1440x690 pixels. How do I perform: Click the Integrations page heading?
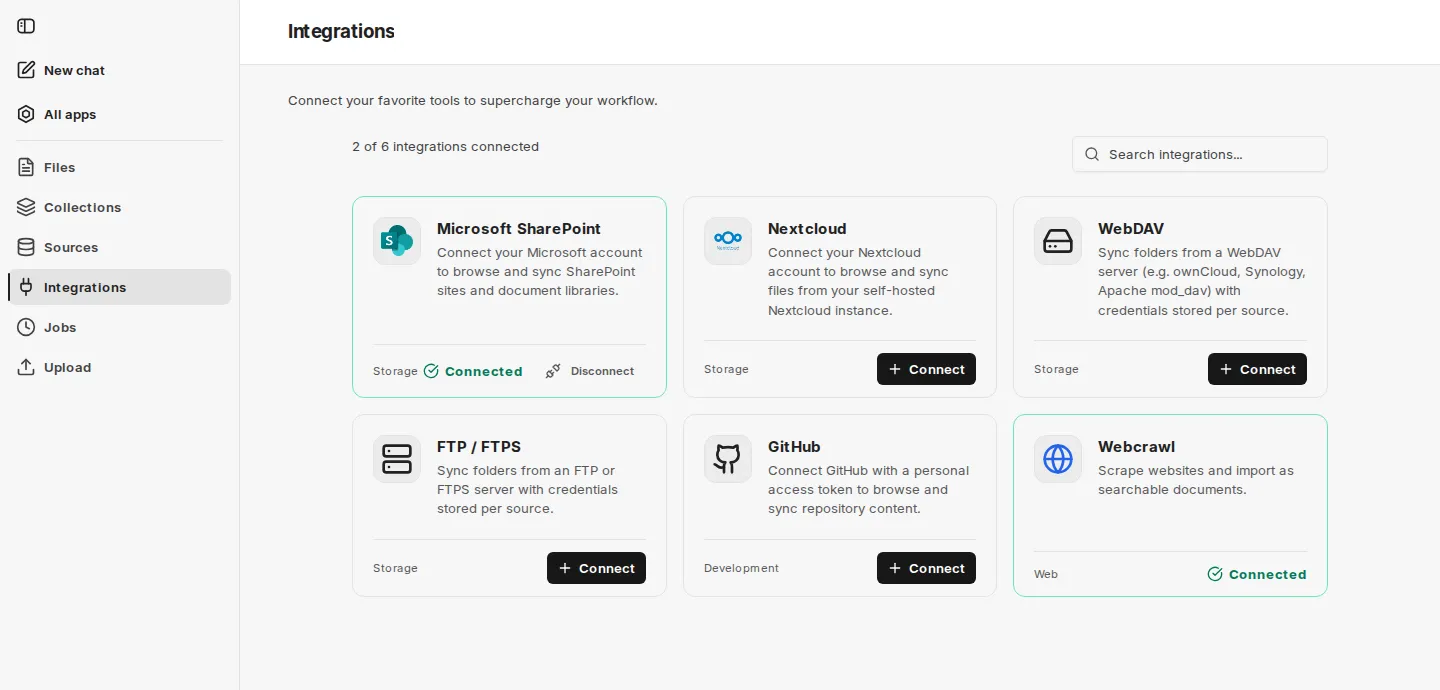341,31
